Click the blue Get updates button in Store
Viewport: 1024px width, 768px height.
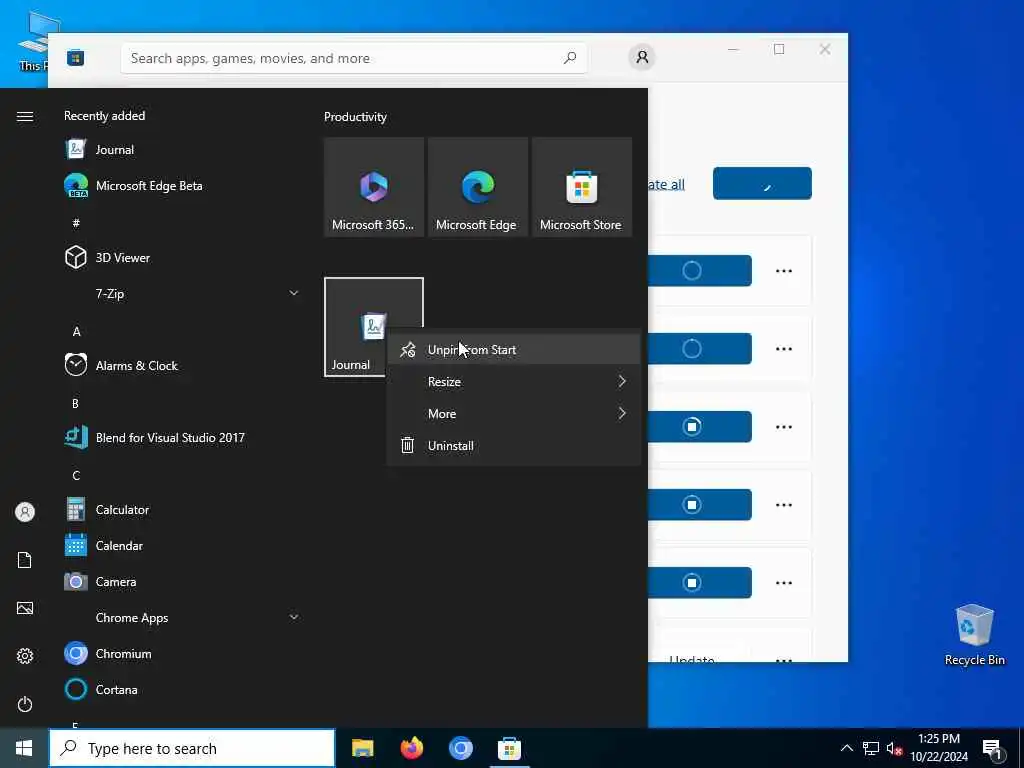tap(762, 184)
